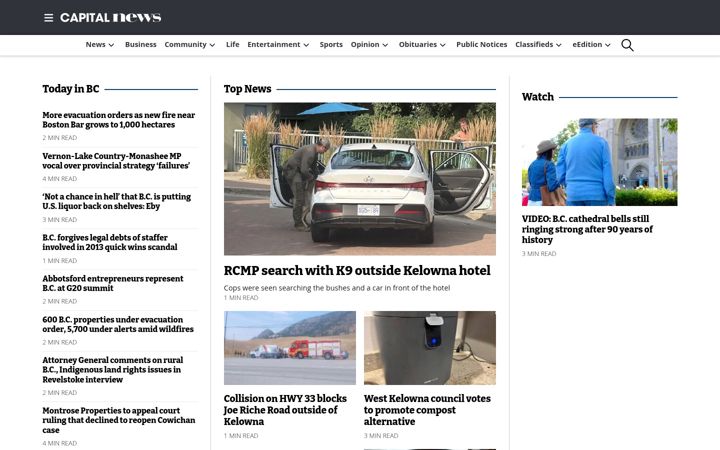
Task: Open the Sports menu item
Action: pos(331,45)
